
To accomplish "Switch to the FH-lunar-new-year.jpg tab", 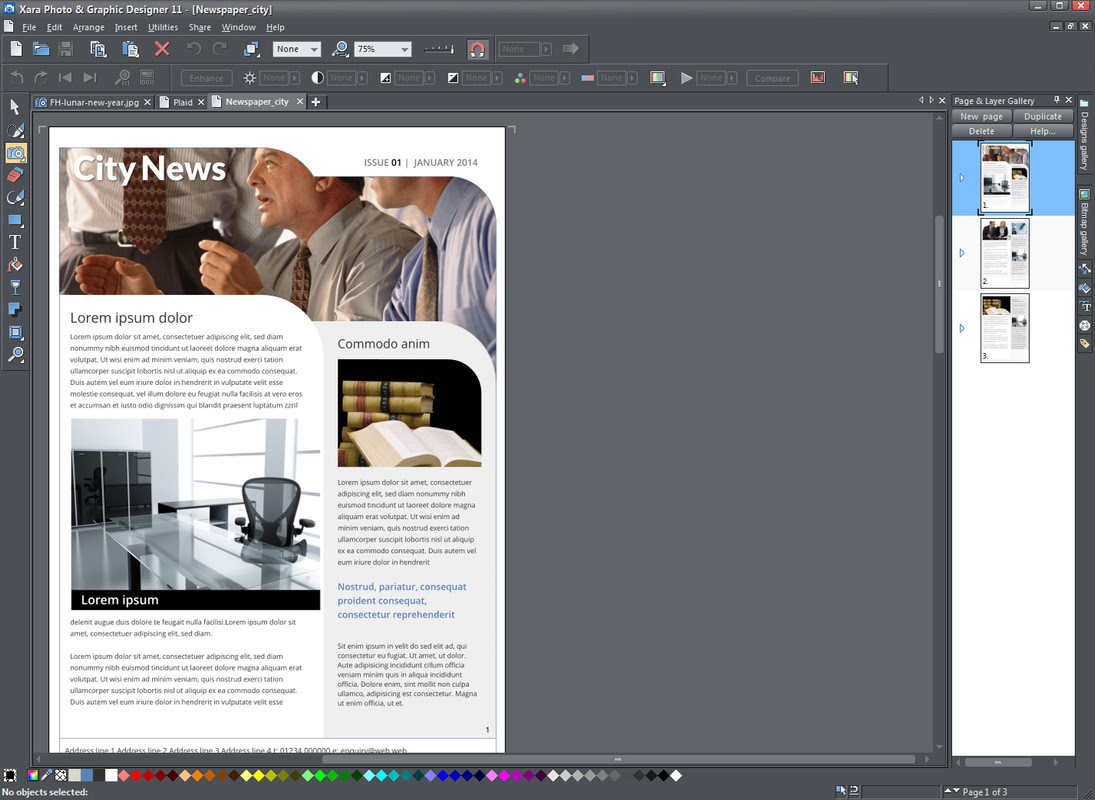I will pyautogui.click(x=94, y=102).
